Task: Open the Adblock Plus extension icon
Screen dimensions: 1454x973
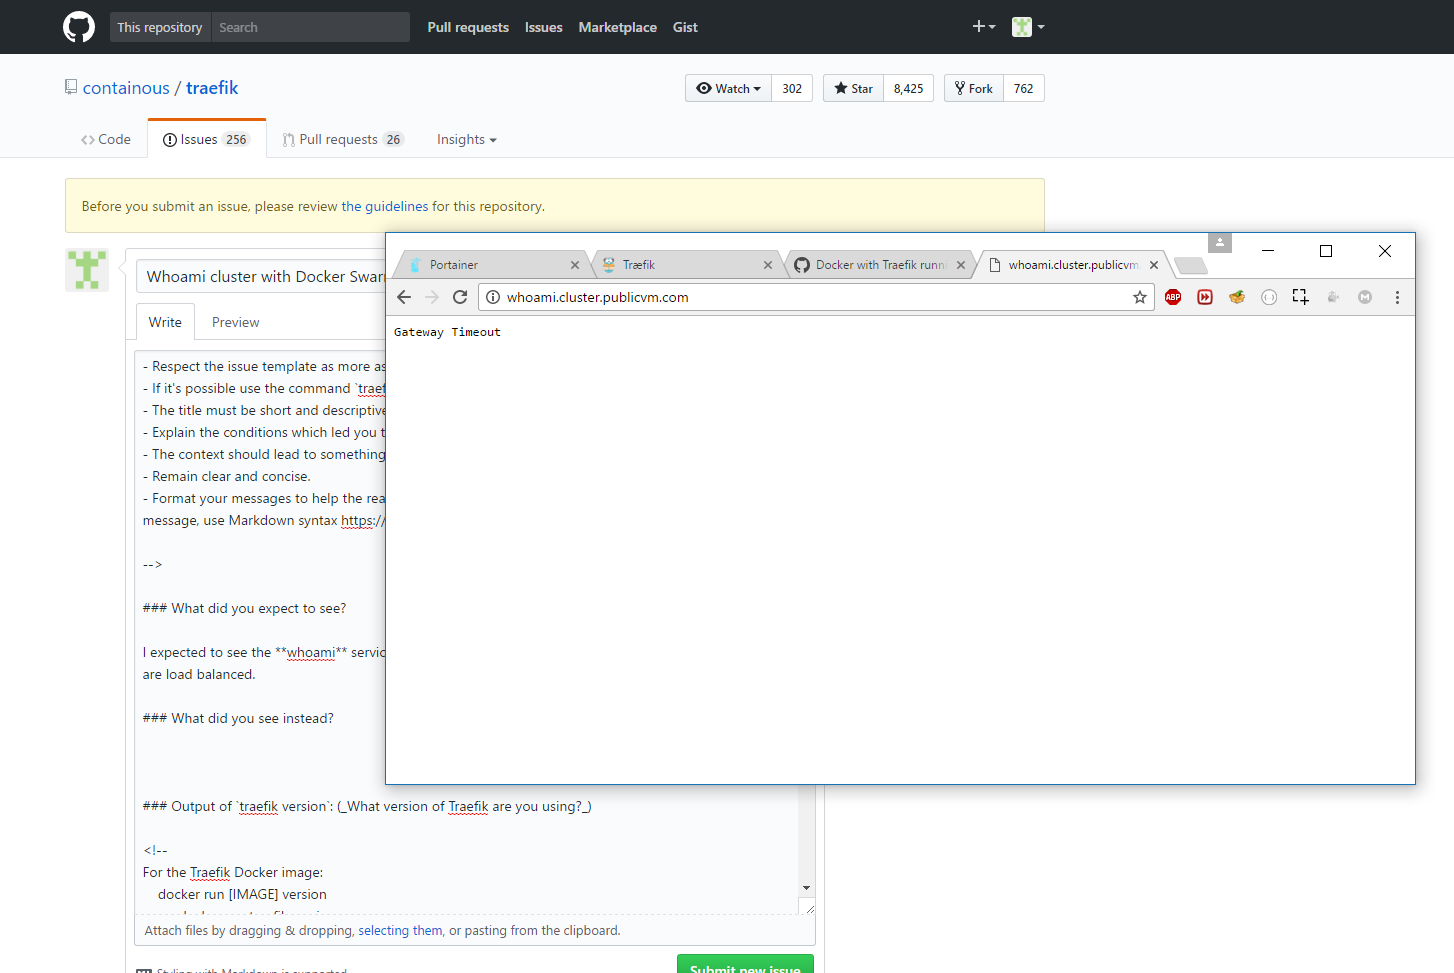Action: pyautogui.click(x=1173, y=297)
